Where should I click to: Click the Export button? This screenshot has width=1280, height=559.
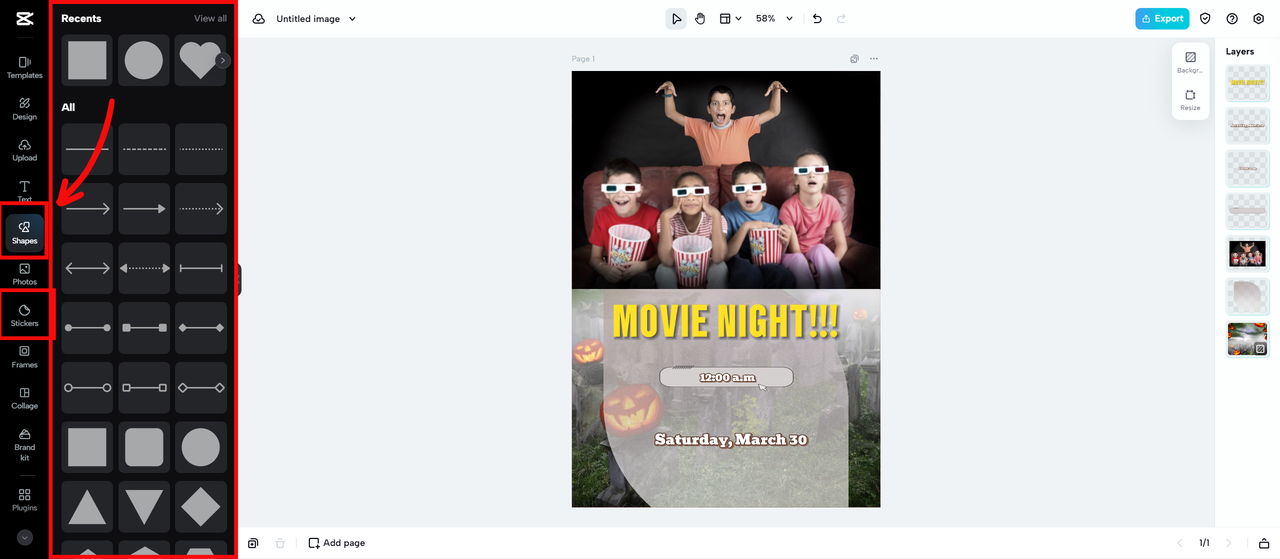tap(1162, 18)
